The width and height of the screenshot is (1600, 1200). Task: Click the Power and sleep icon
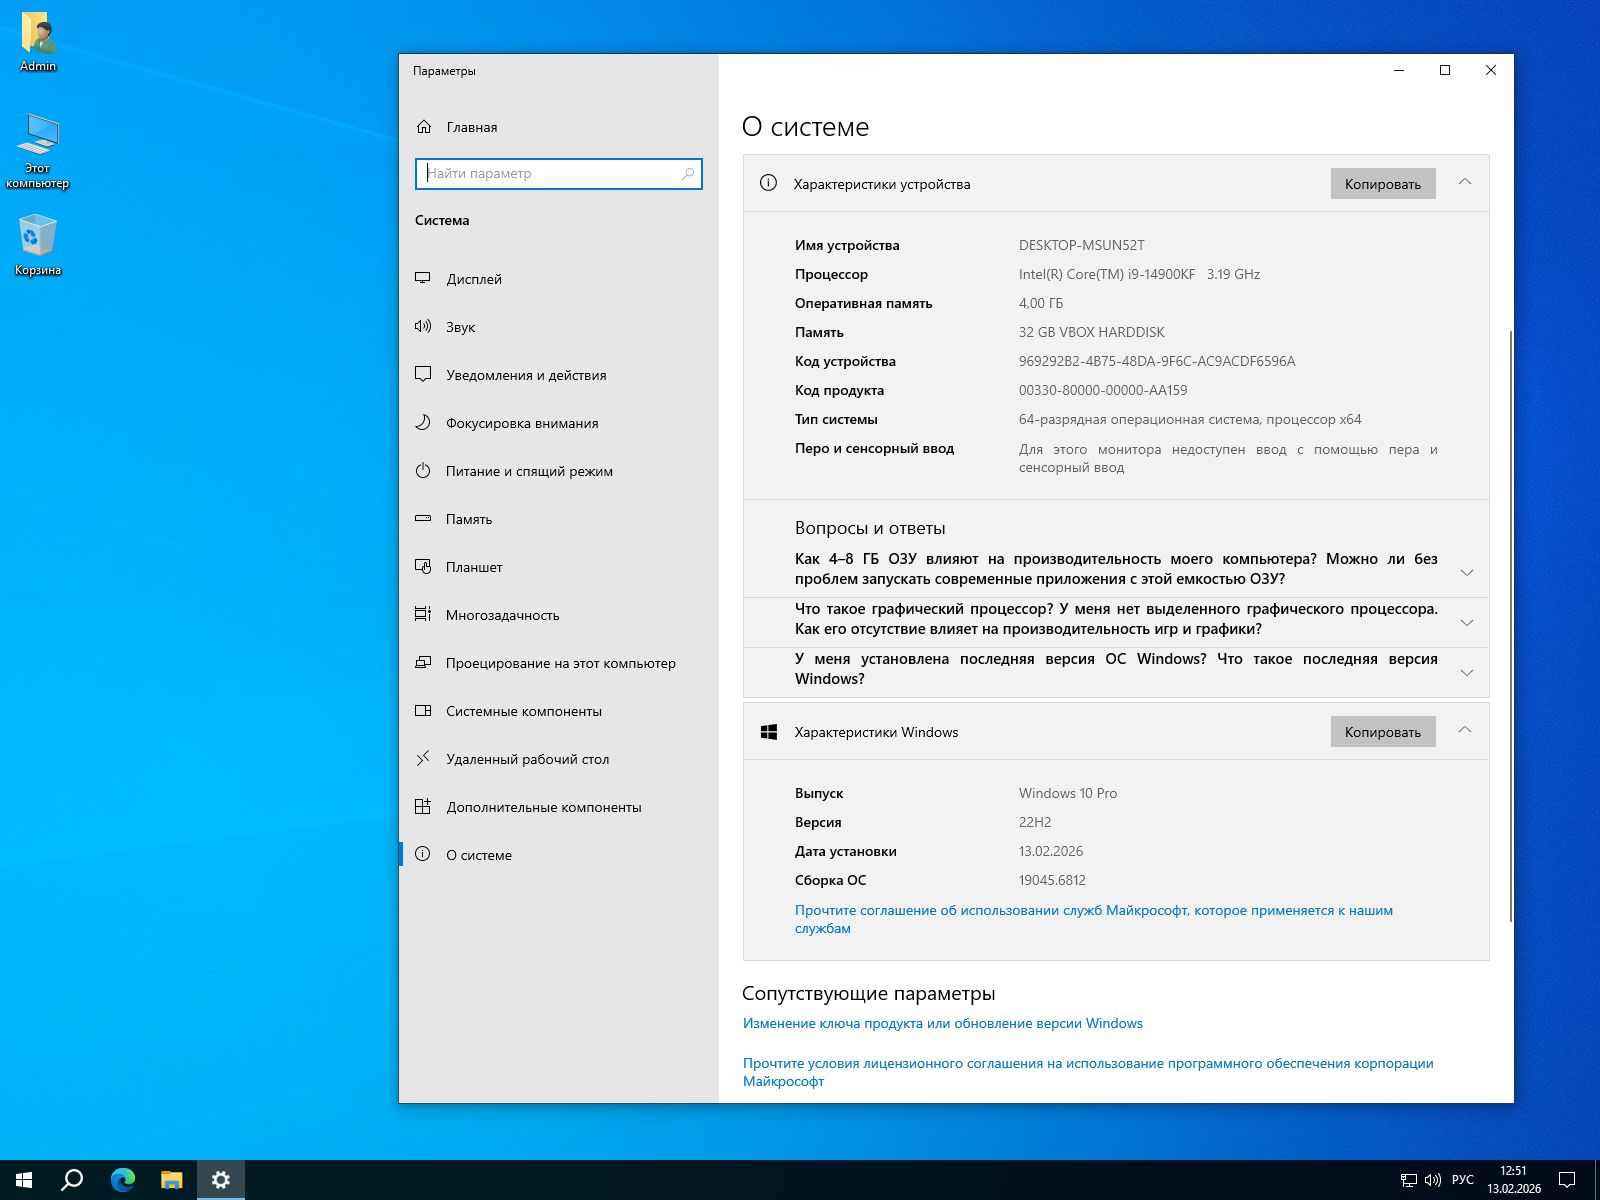(423, 471)
